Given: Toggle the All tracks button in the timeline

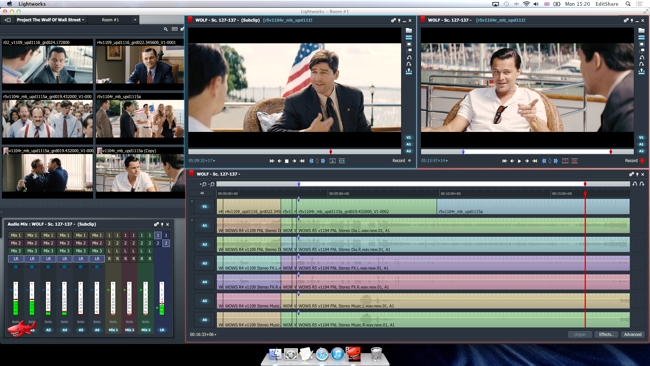Looking at the screenshot, I should coord(202,194).
